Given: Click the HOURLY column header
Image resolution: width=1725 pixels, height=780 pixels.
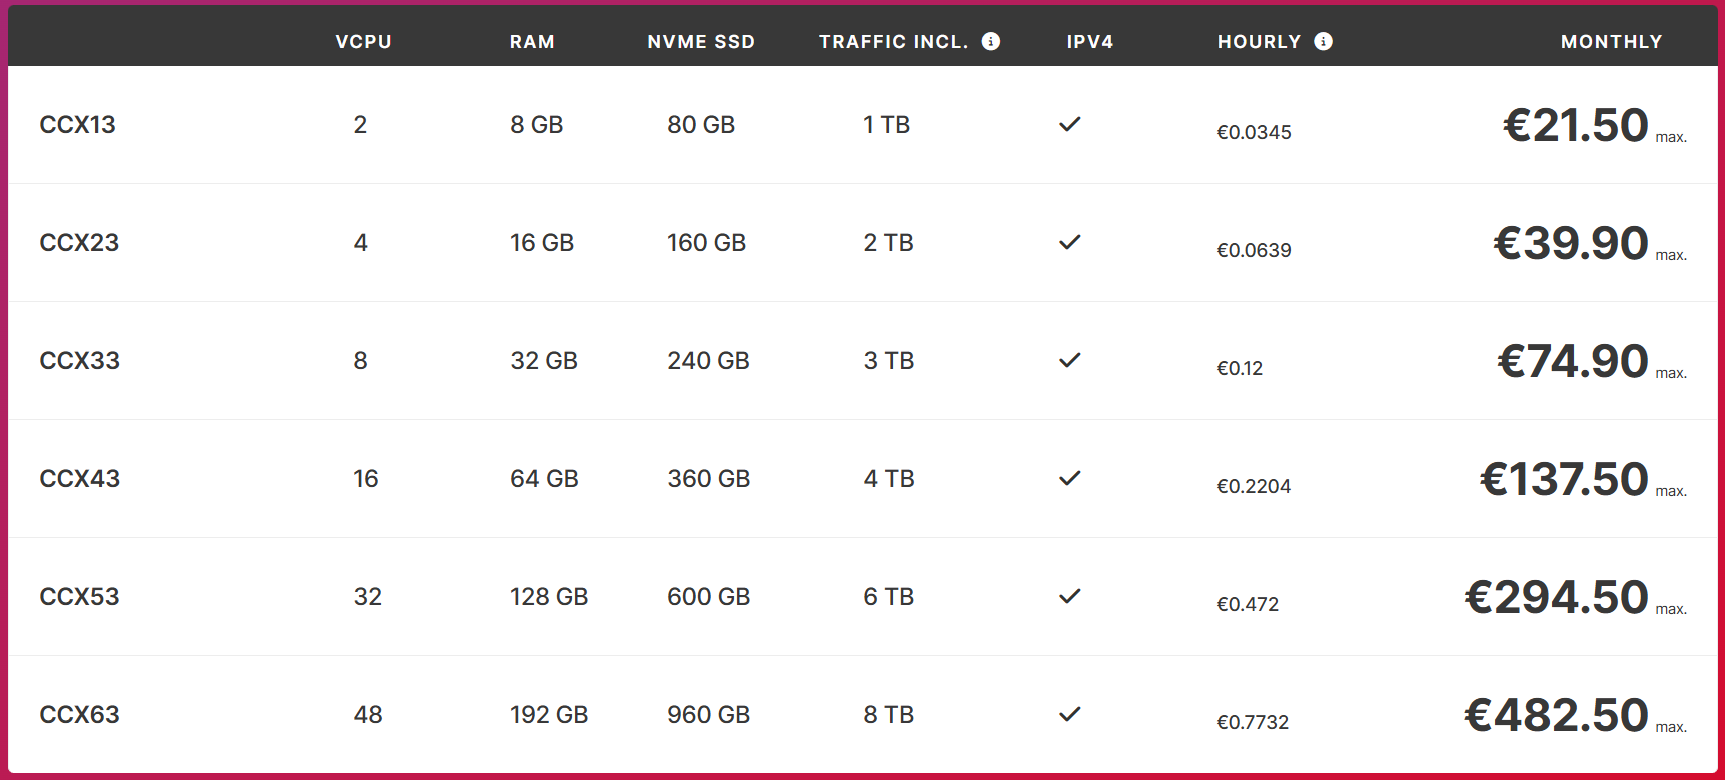Looking at the screenshot, I should coord(1260,42).
